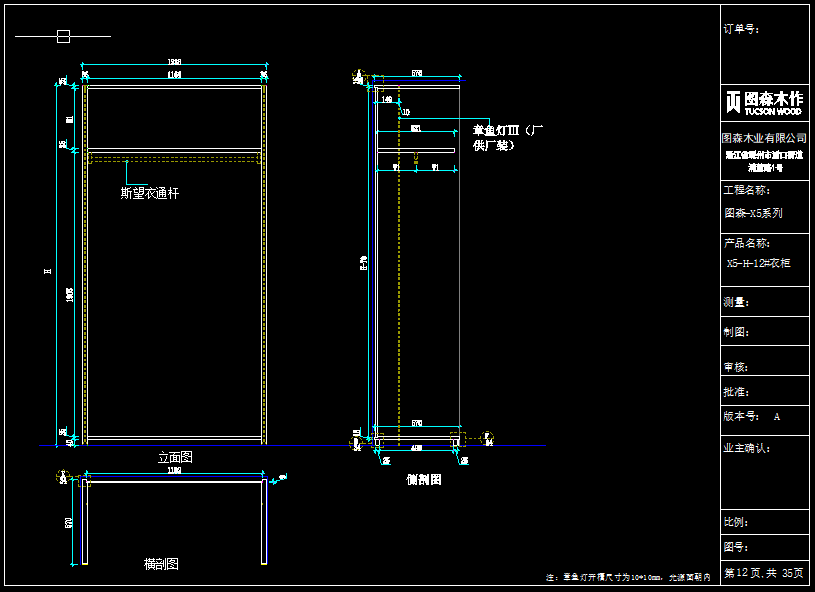Viewport: 815px width, 592px height.
Task: Click the 图森木业有限公司 company name
Action: [x=764, y=138]
